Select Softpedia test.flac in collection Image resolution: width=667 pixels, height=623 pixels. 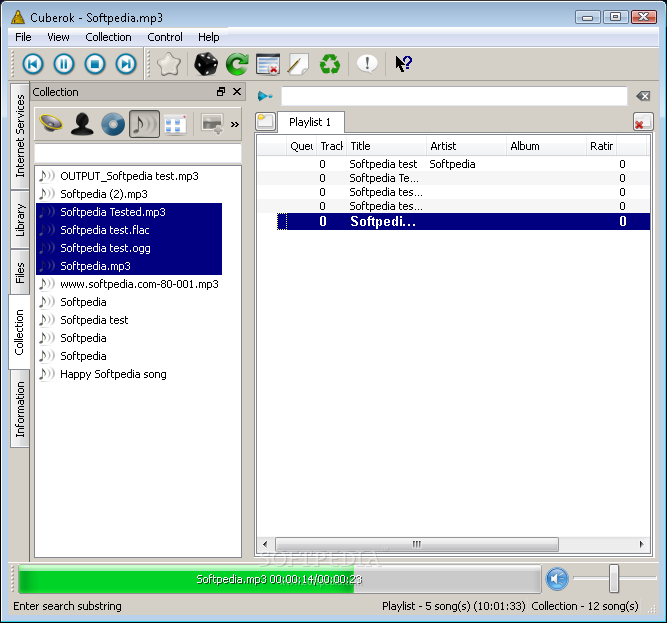coord(129,230)
